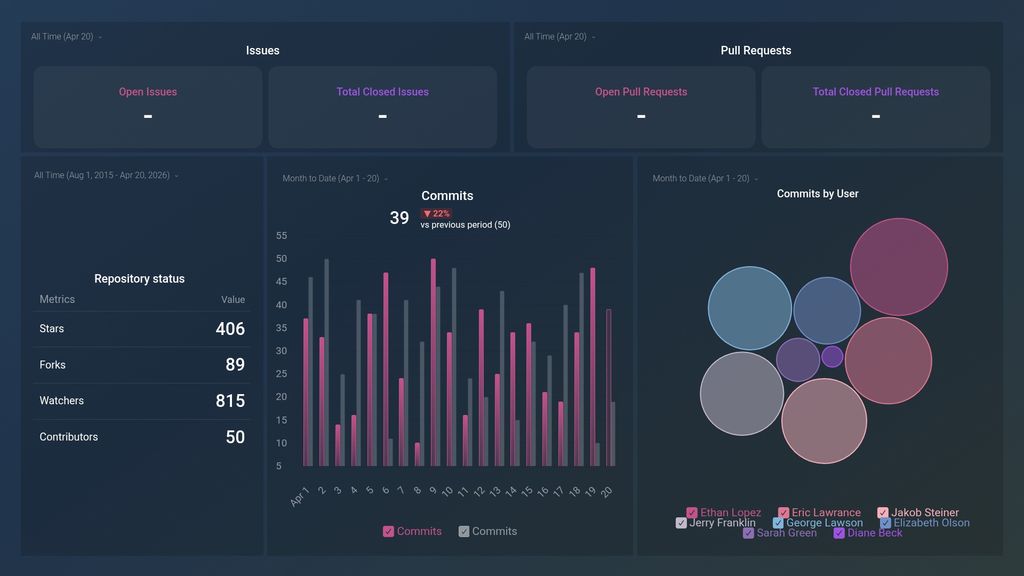Open the date filter on Pull Requests panel

(556, 36)
